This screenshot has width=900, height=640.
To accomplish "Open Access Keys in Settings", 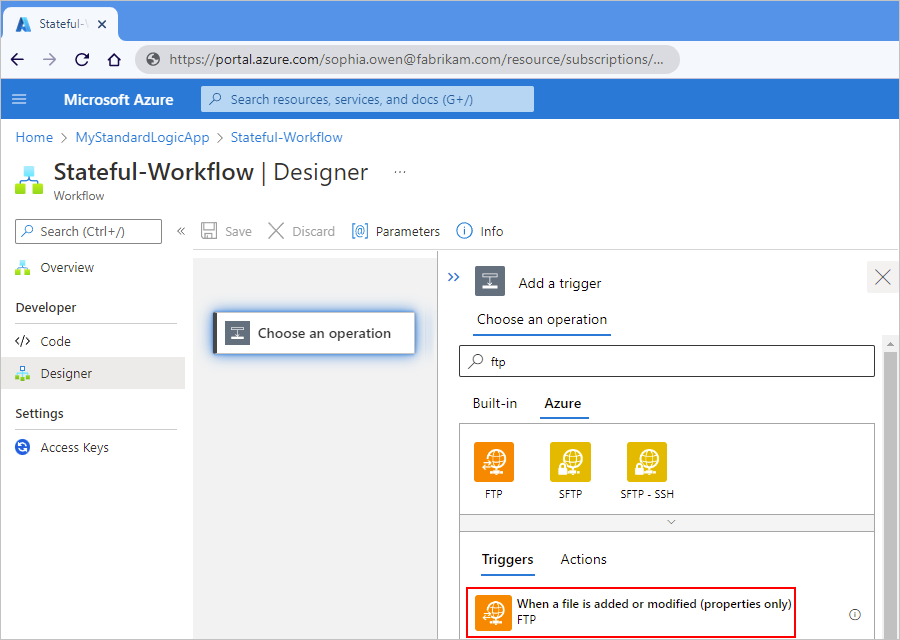I will pyautogui.click(x=72, y=447).
